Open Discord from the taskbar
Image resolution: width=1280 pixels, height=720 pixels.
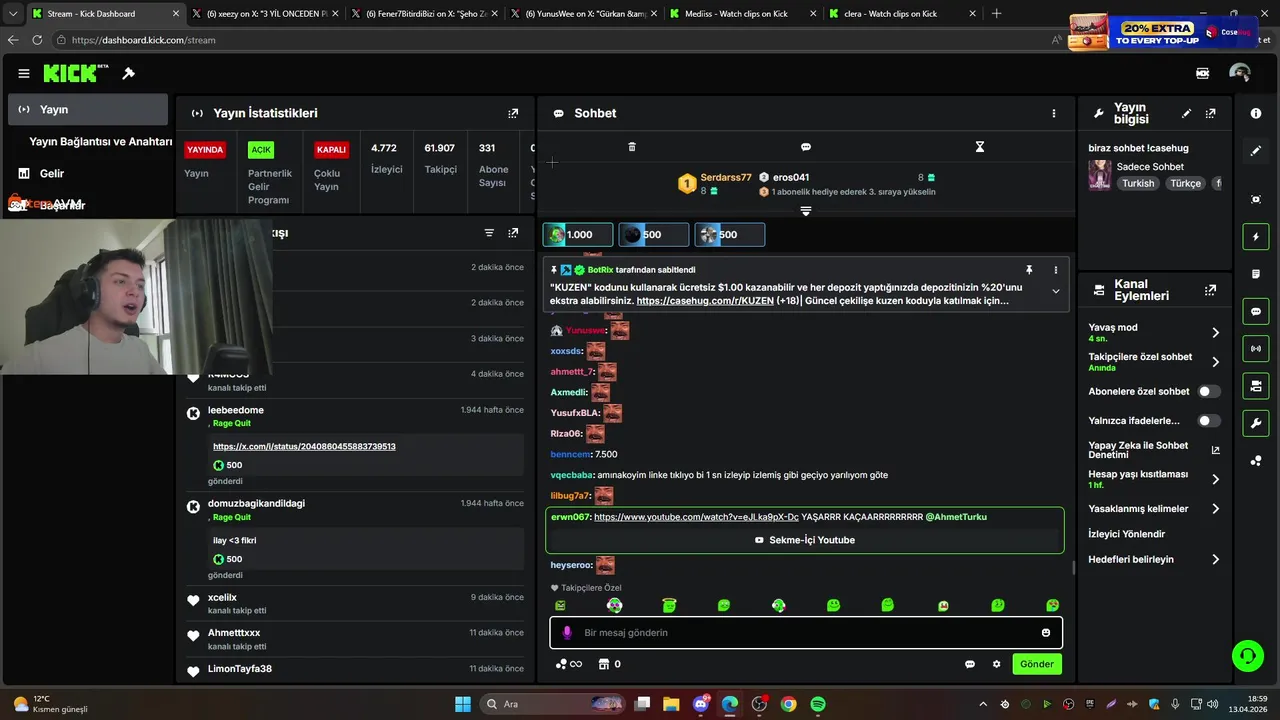tap(701, 704)
